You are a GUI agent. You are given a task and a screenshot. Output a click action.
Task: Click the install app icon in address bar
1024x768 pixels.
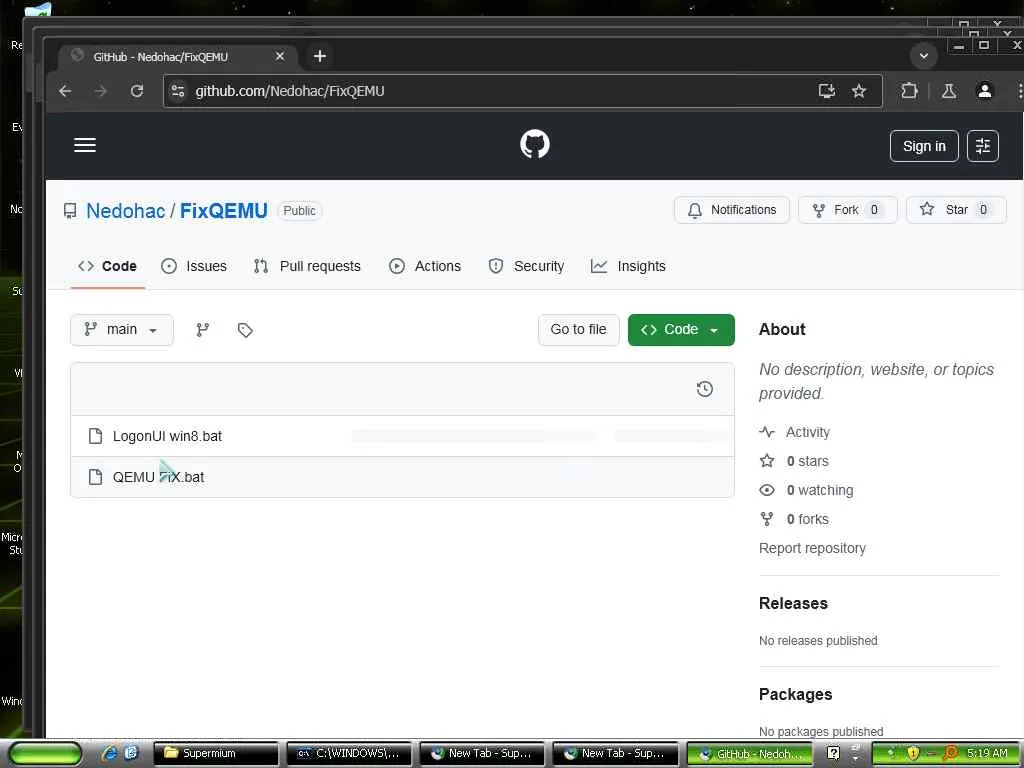pyautogui.click(x=827, y=91)
